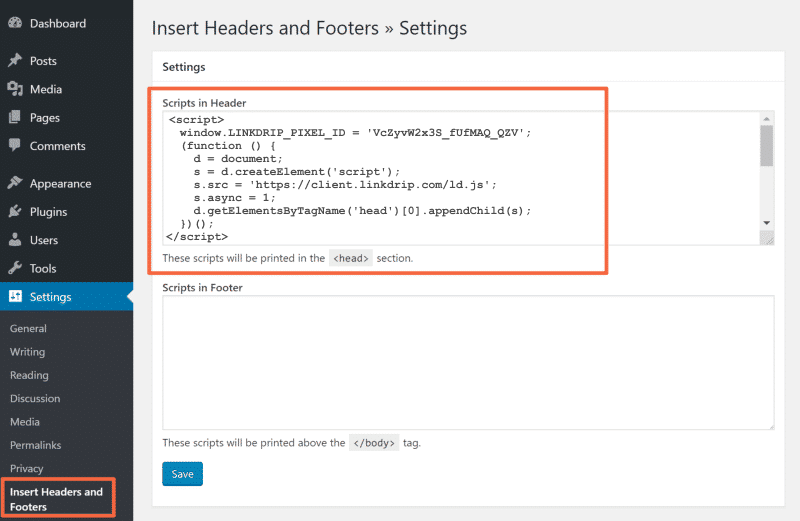Click the Dashboard gauge icon
This screenshot has width=800, height=521.
tap(15, 23)
